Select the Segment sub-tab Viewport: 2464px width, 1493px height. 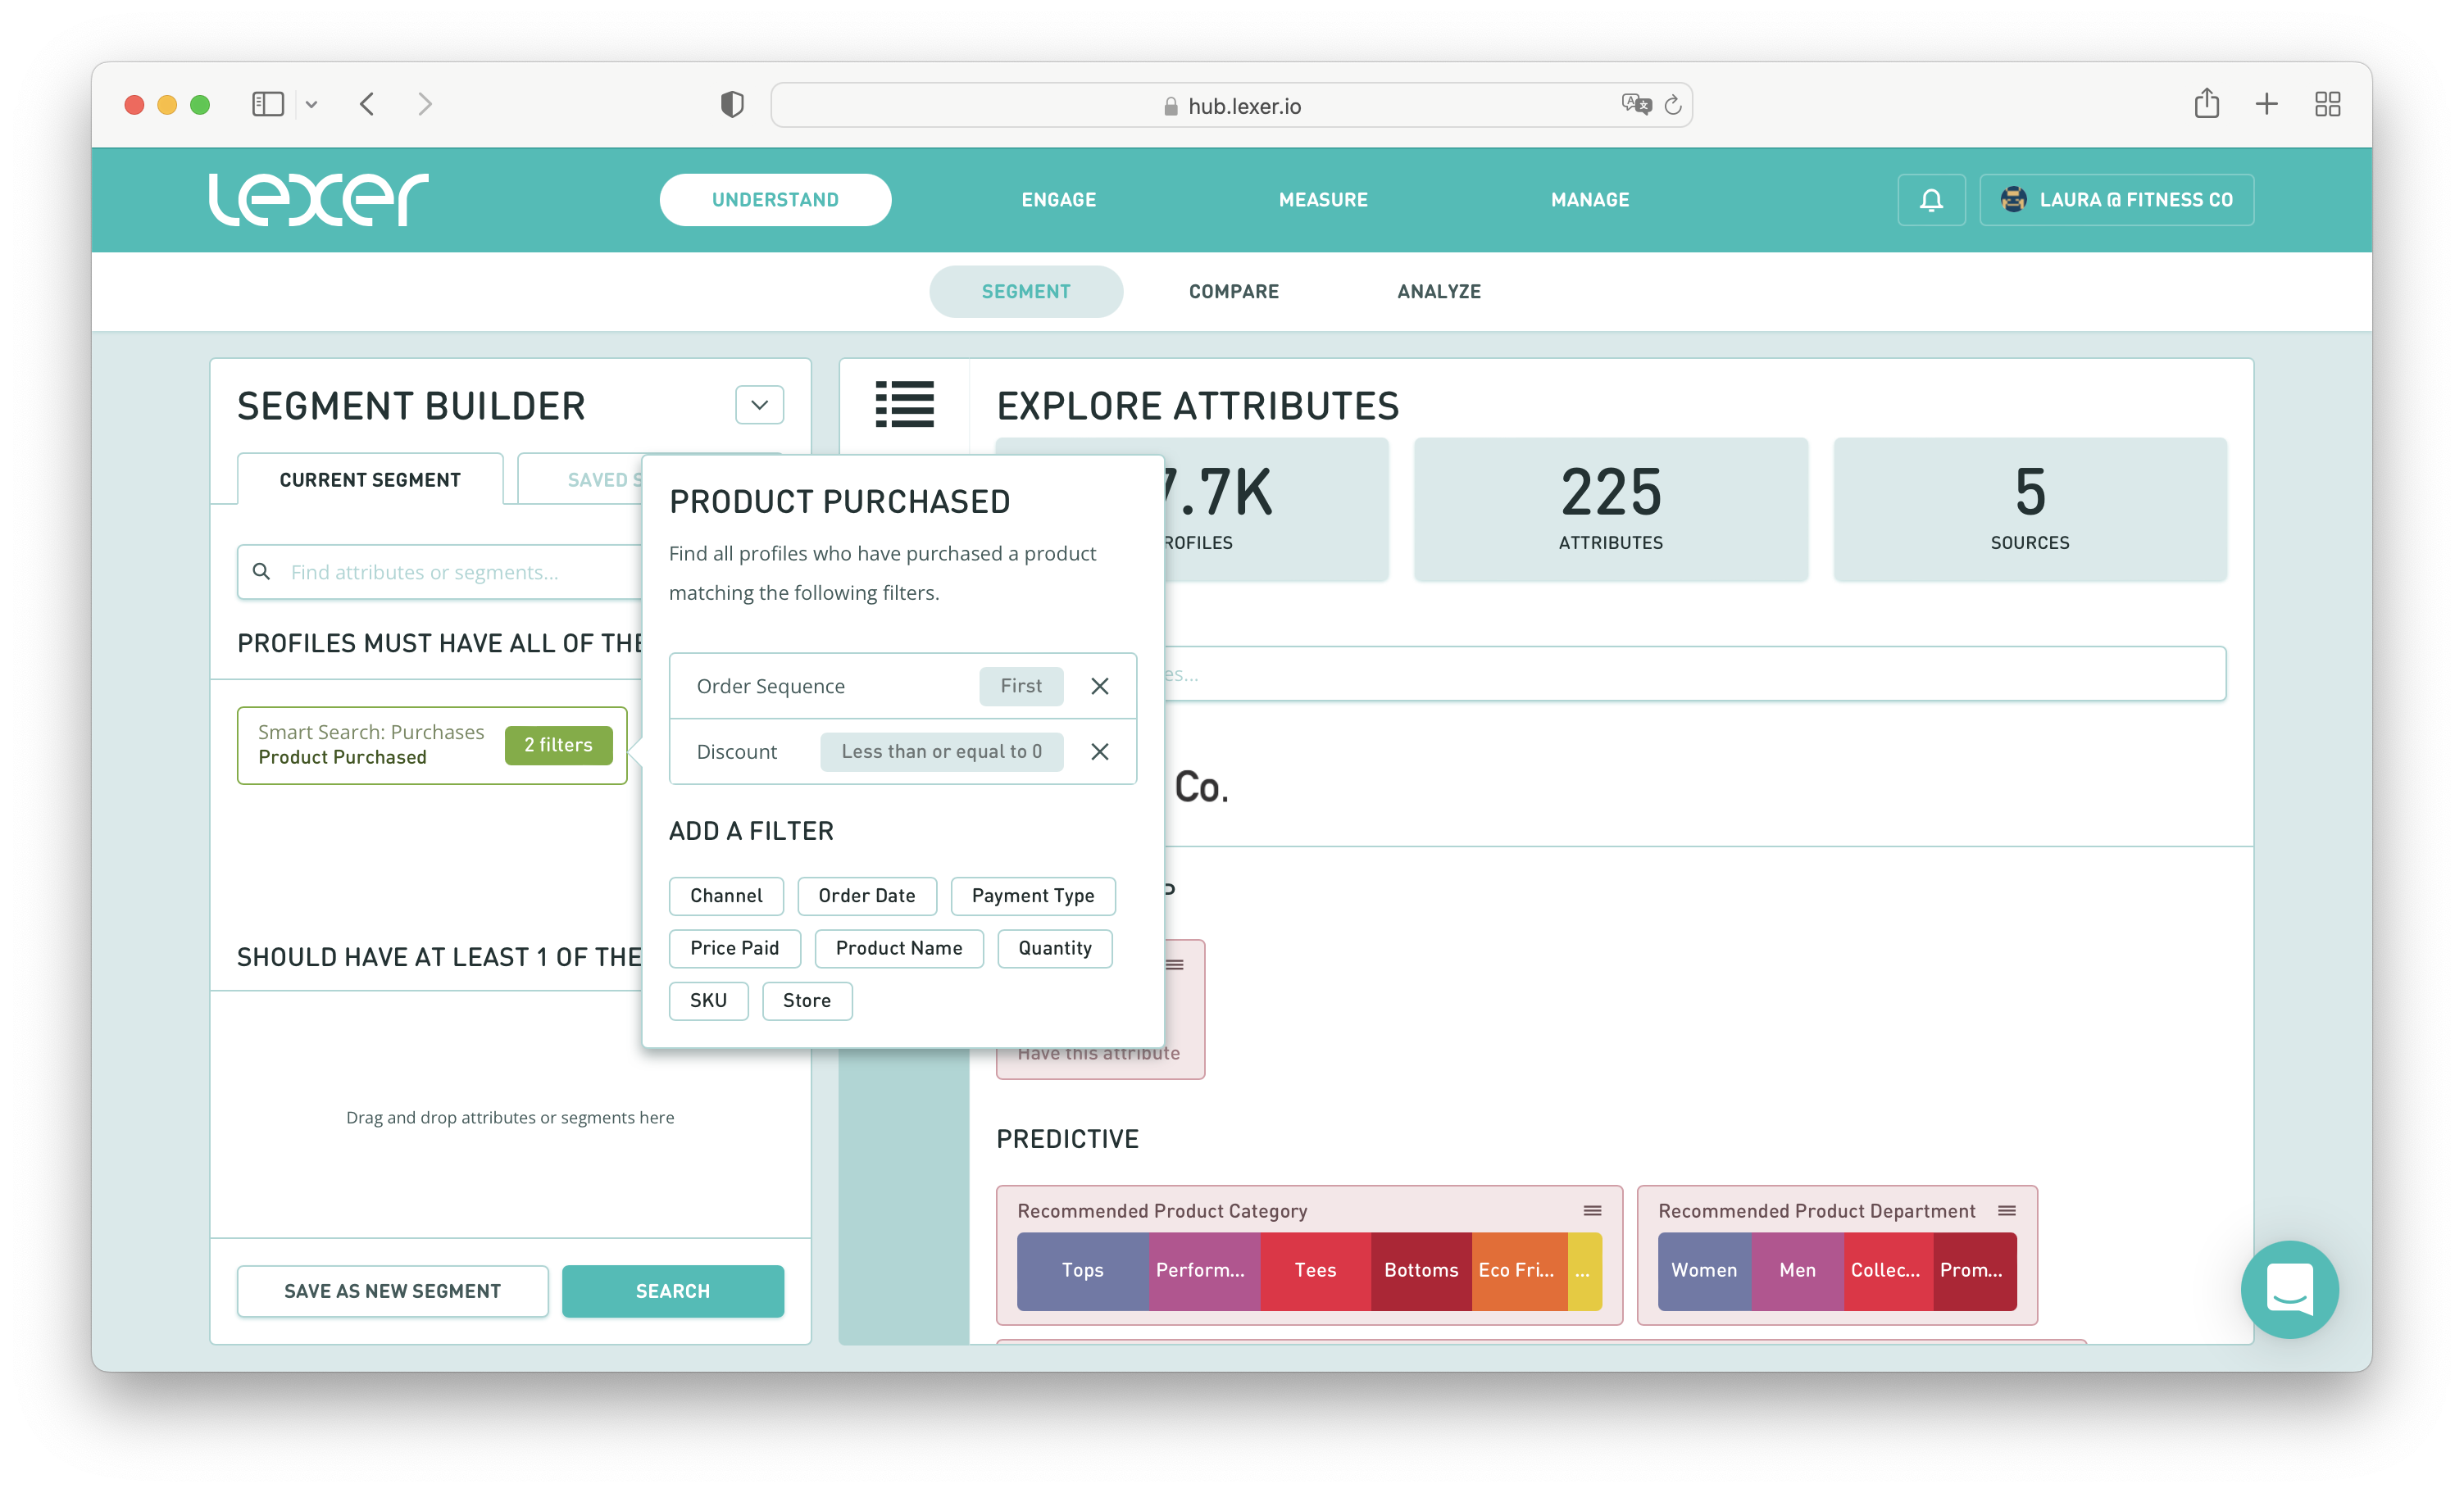(x=1026, y=291)
